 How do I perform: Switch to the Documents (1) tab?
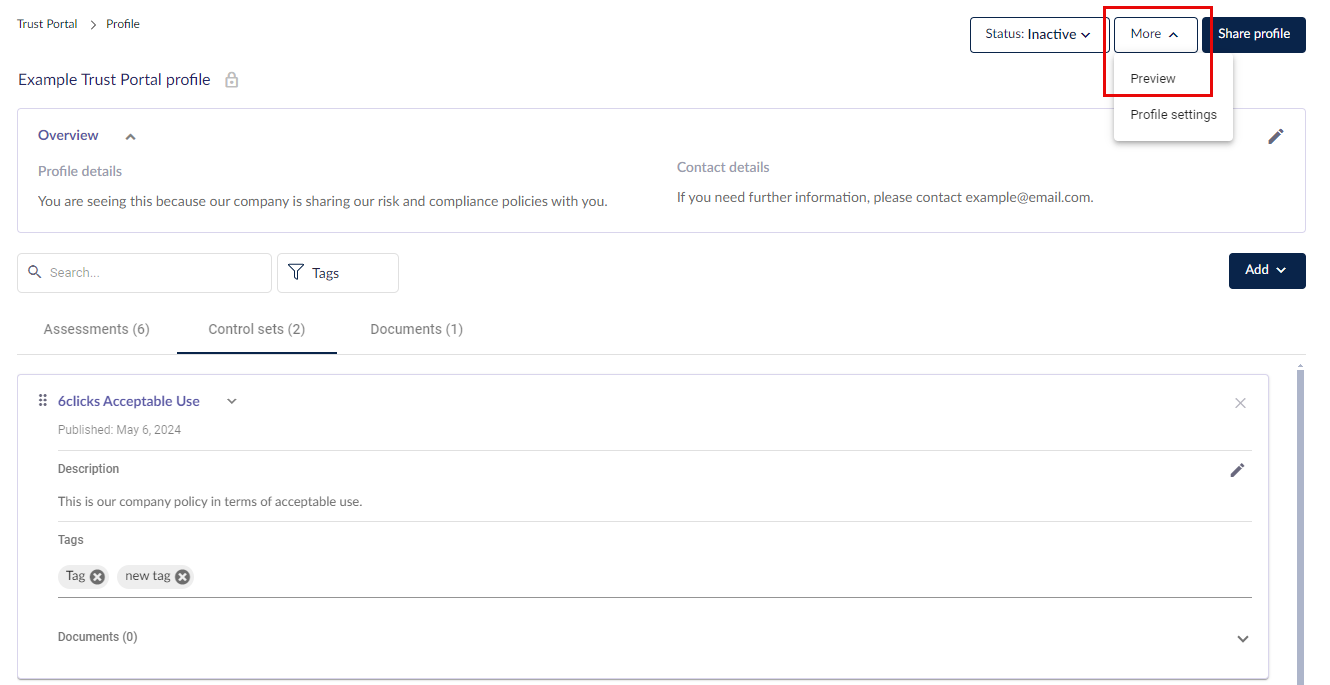click(416, 329)
